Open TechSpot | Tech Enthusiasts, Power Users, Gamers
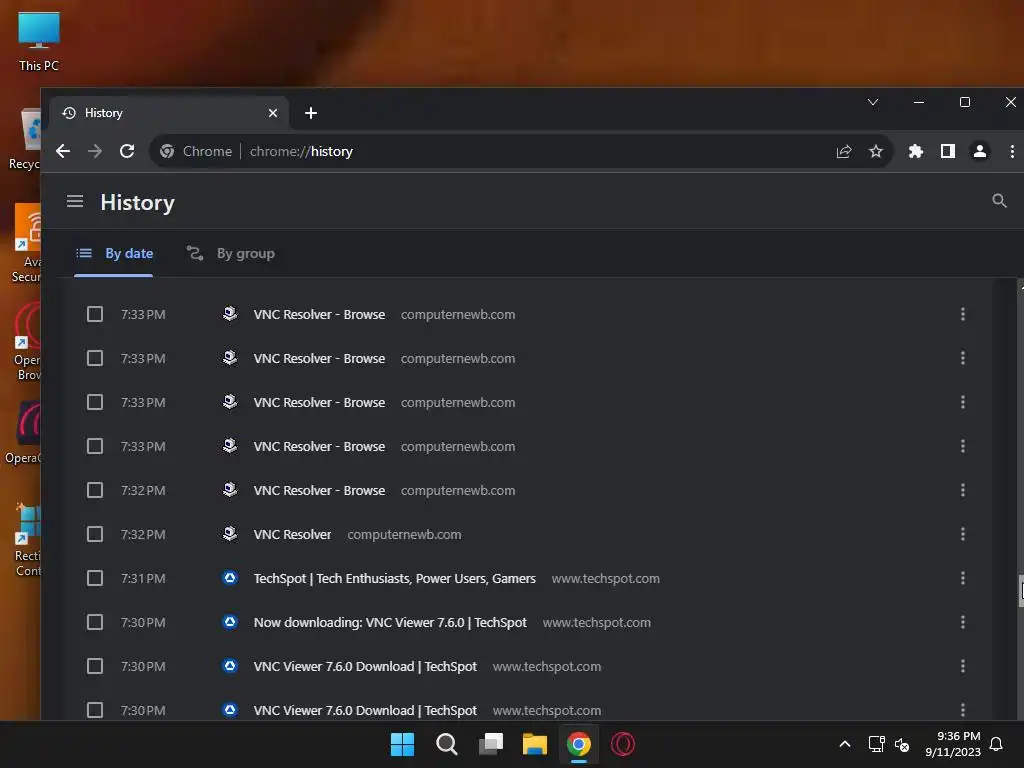The width and height of the screenshot is (1024, 768). [x=394, y=579]
